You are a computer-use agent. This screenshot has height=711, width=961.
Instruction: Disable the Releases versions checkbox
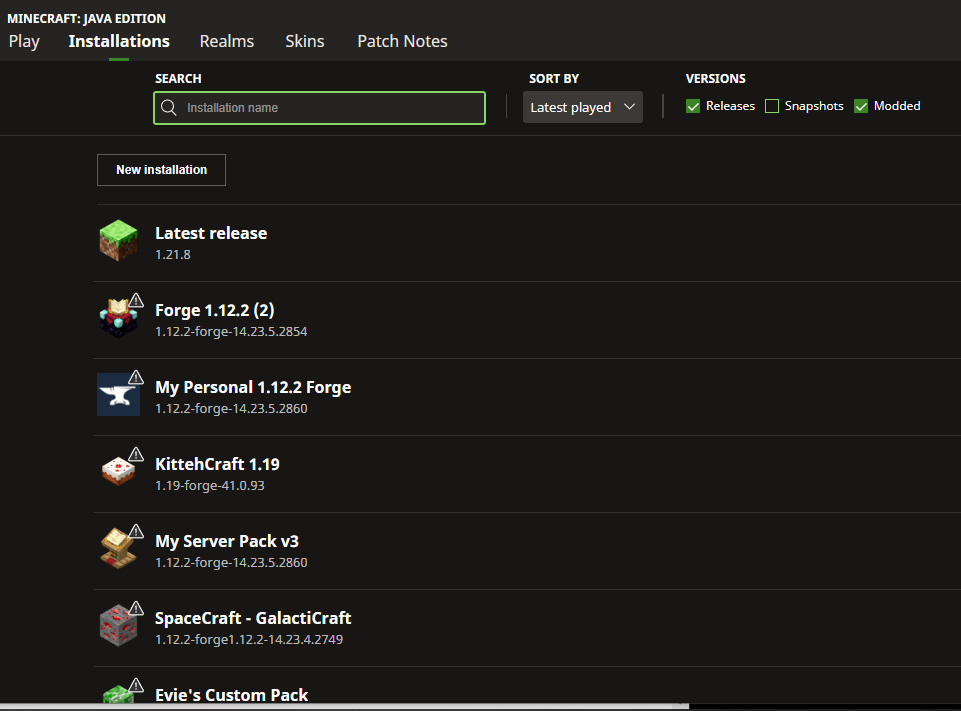click(x=693, y=106)
